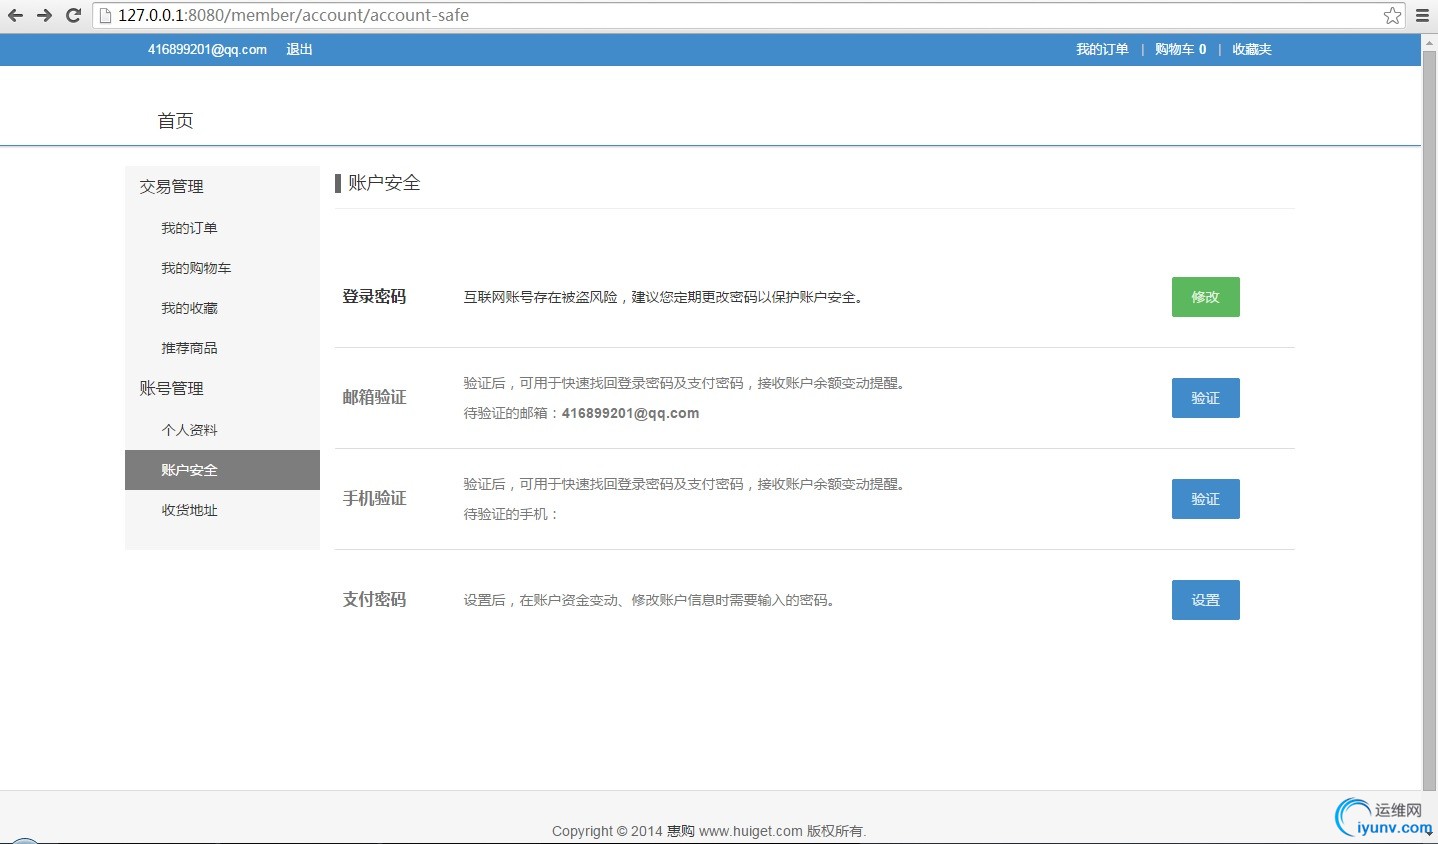1438x844 pixels.
Task: Click the 手机验证 row label
Action: [x=374, y=499]
